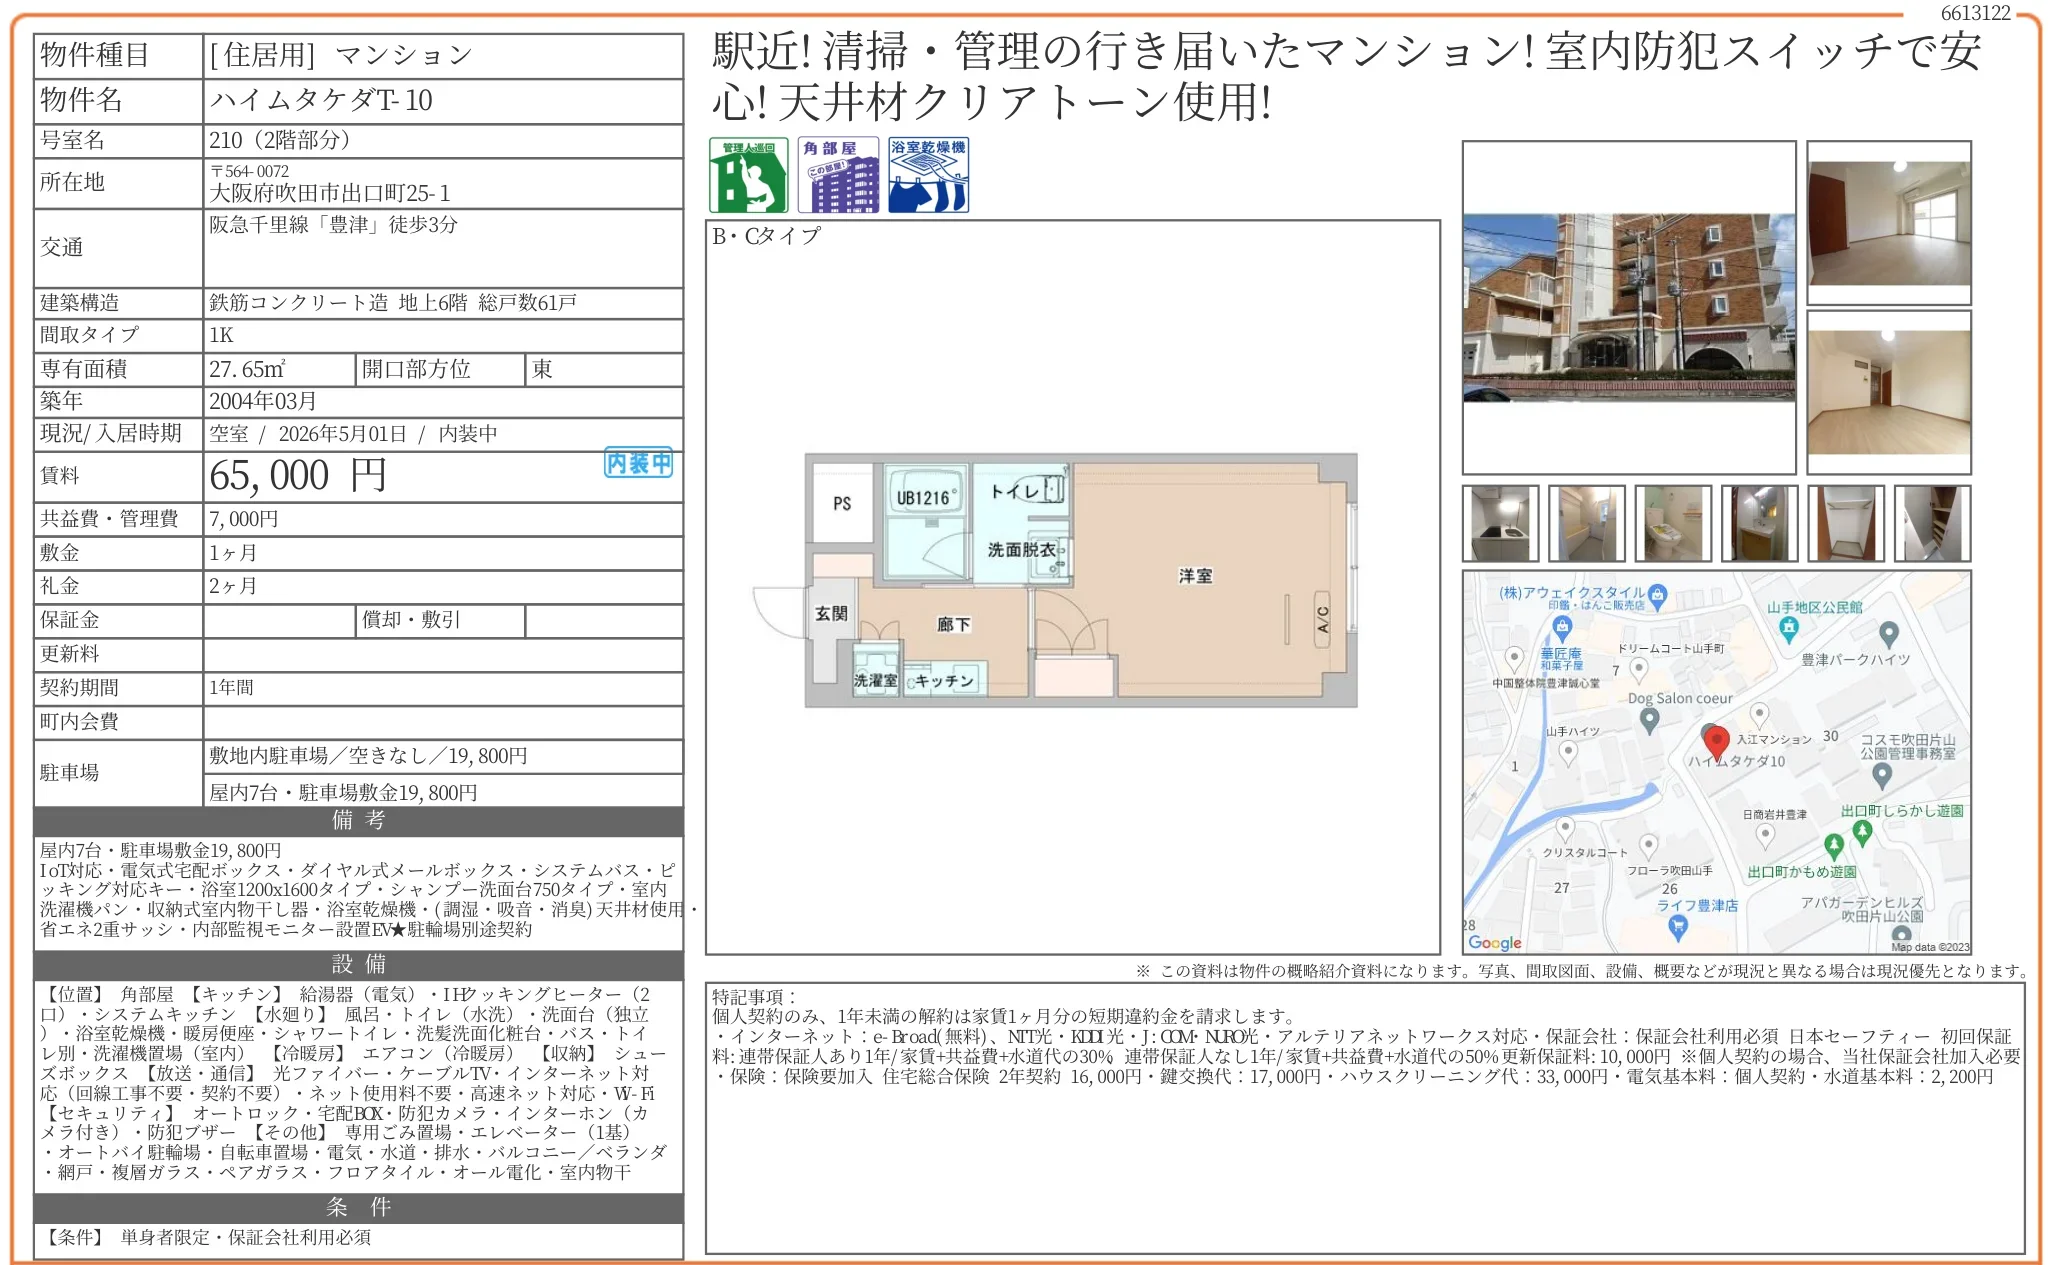This screenshot has width=2056, height=1265.
Task: Open the empty room photo with wooden floor
Action: pyautogui.click(x=1888, y=392)
